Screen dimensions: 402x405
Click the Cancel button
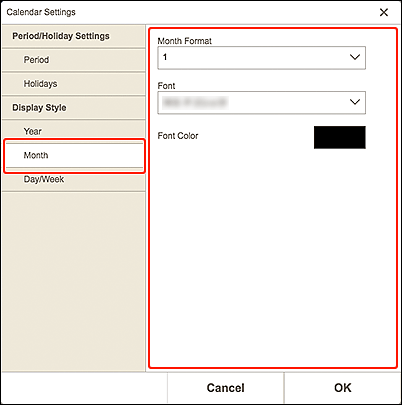[x=226, y=388]
